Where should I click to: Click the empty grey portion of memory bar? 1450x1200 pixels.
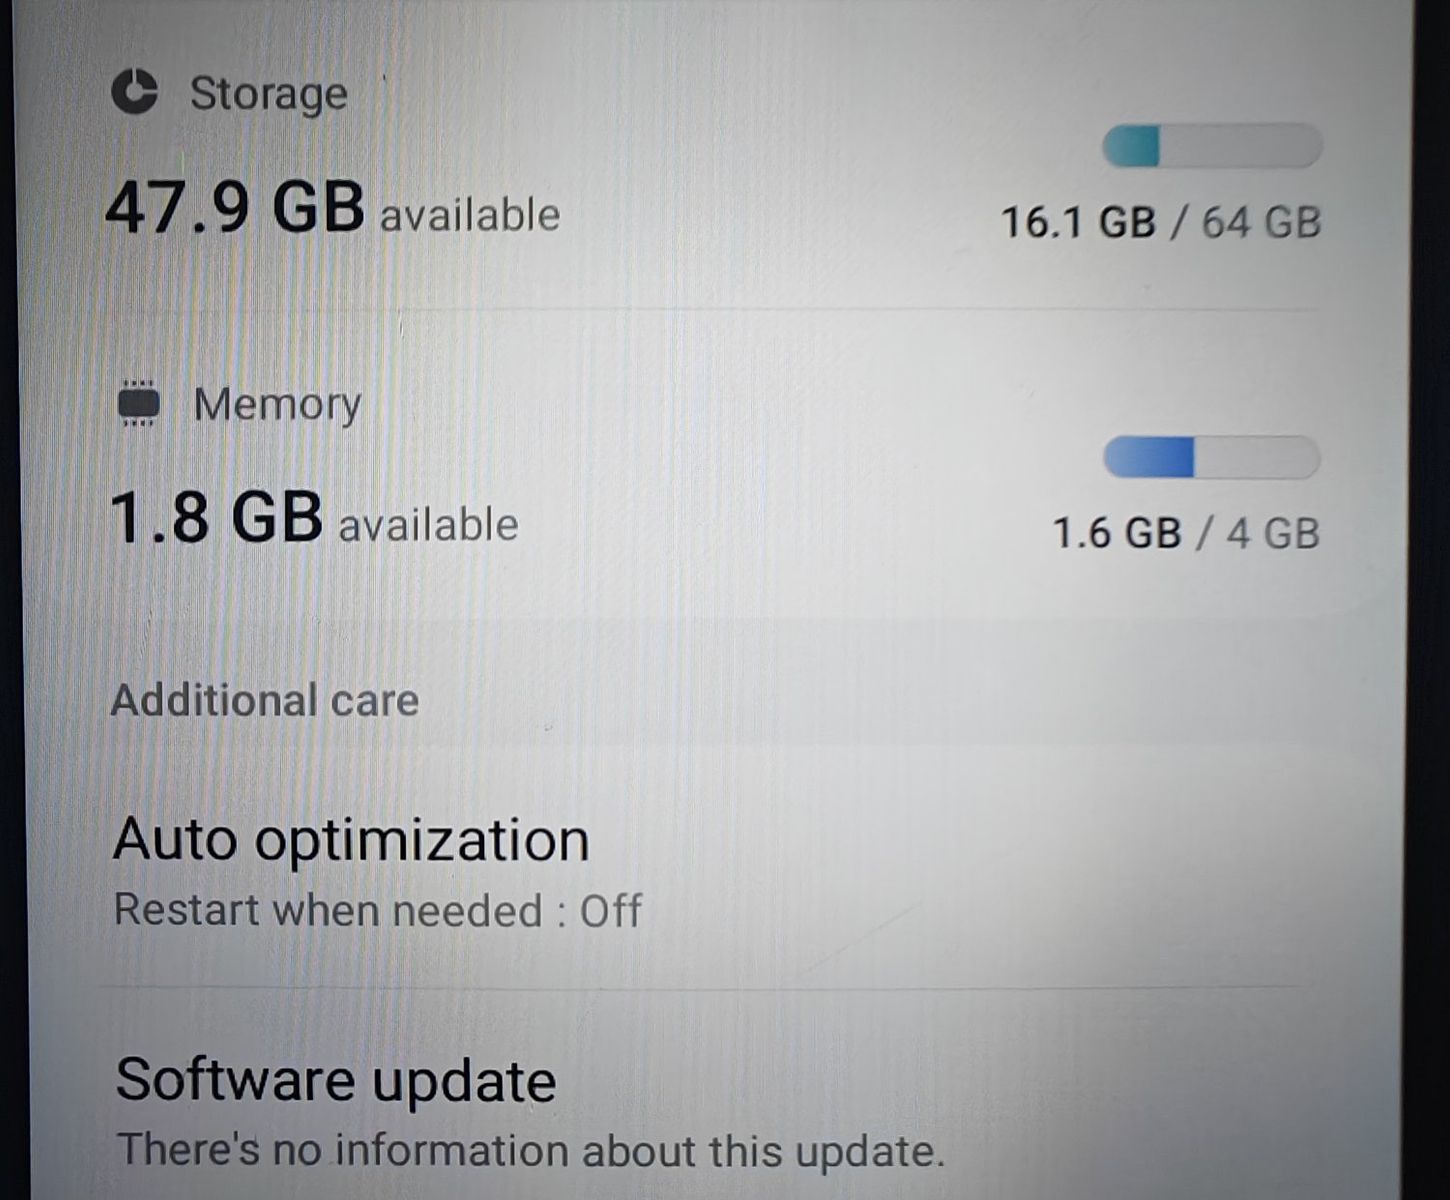tap(1258, 458)
